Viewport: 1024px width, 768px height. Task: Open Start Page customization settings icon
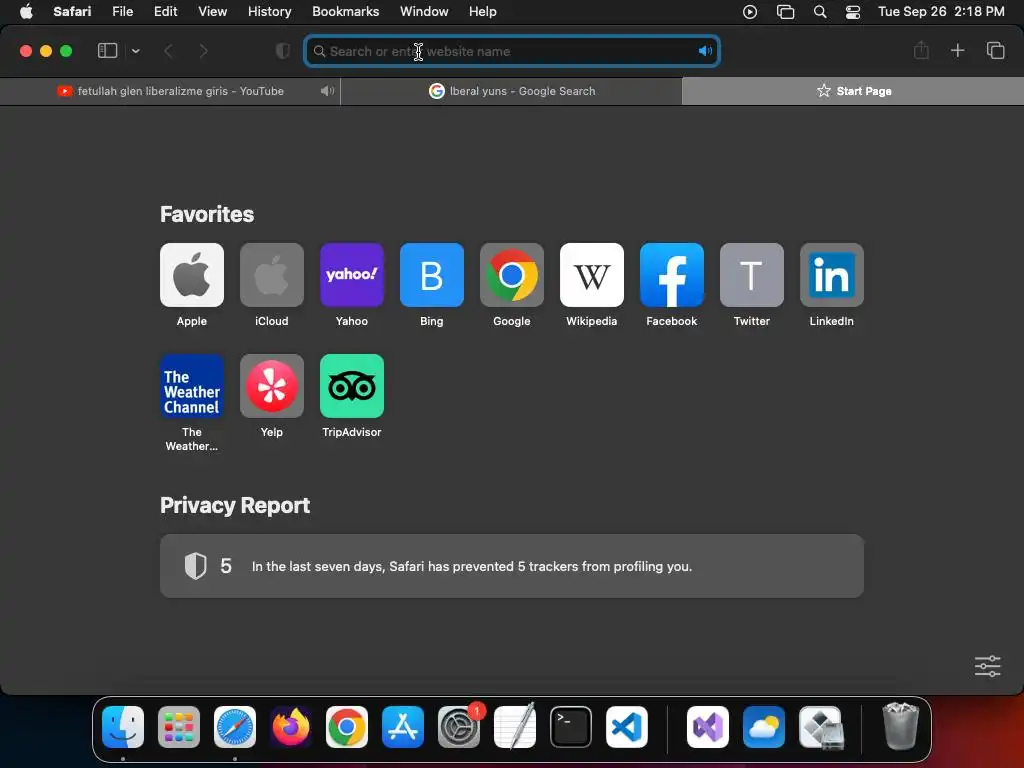[x=987, y=666]
